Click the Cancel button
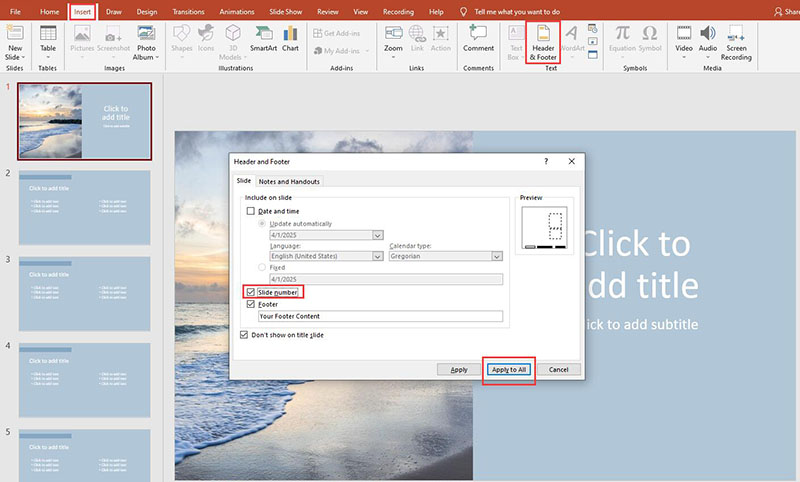Screen dimensions: 800x482 coord(559,370)
